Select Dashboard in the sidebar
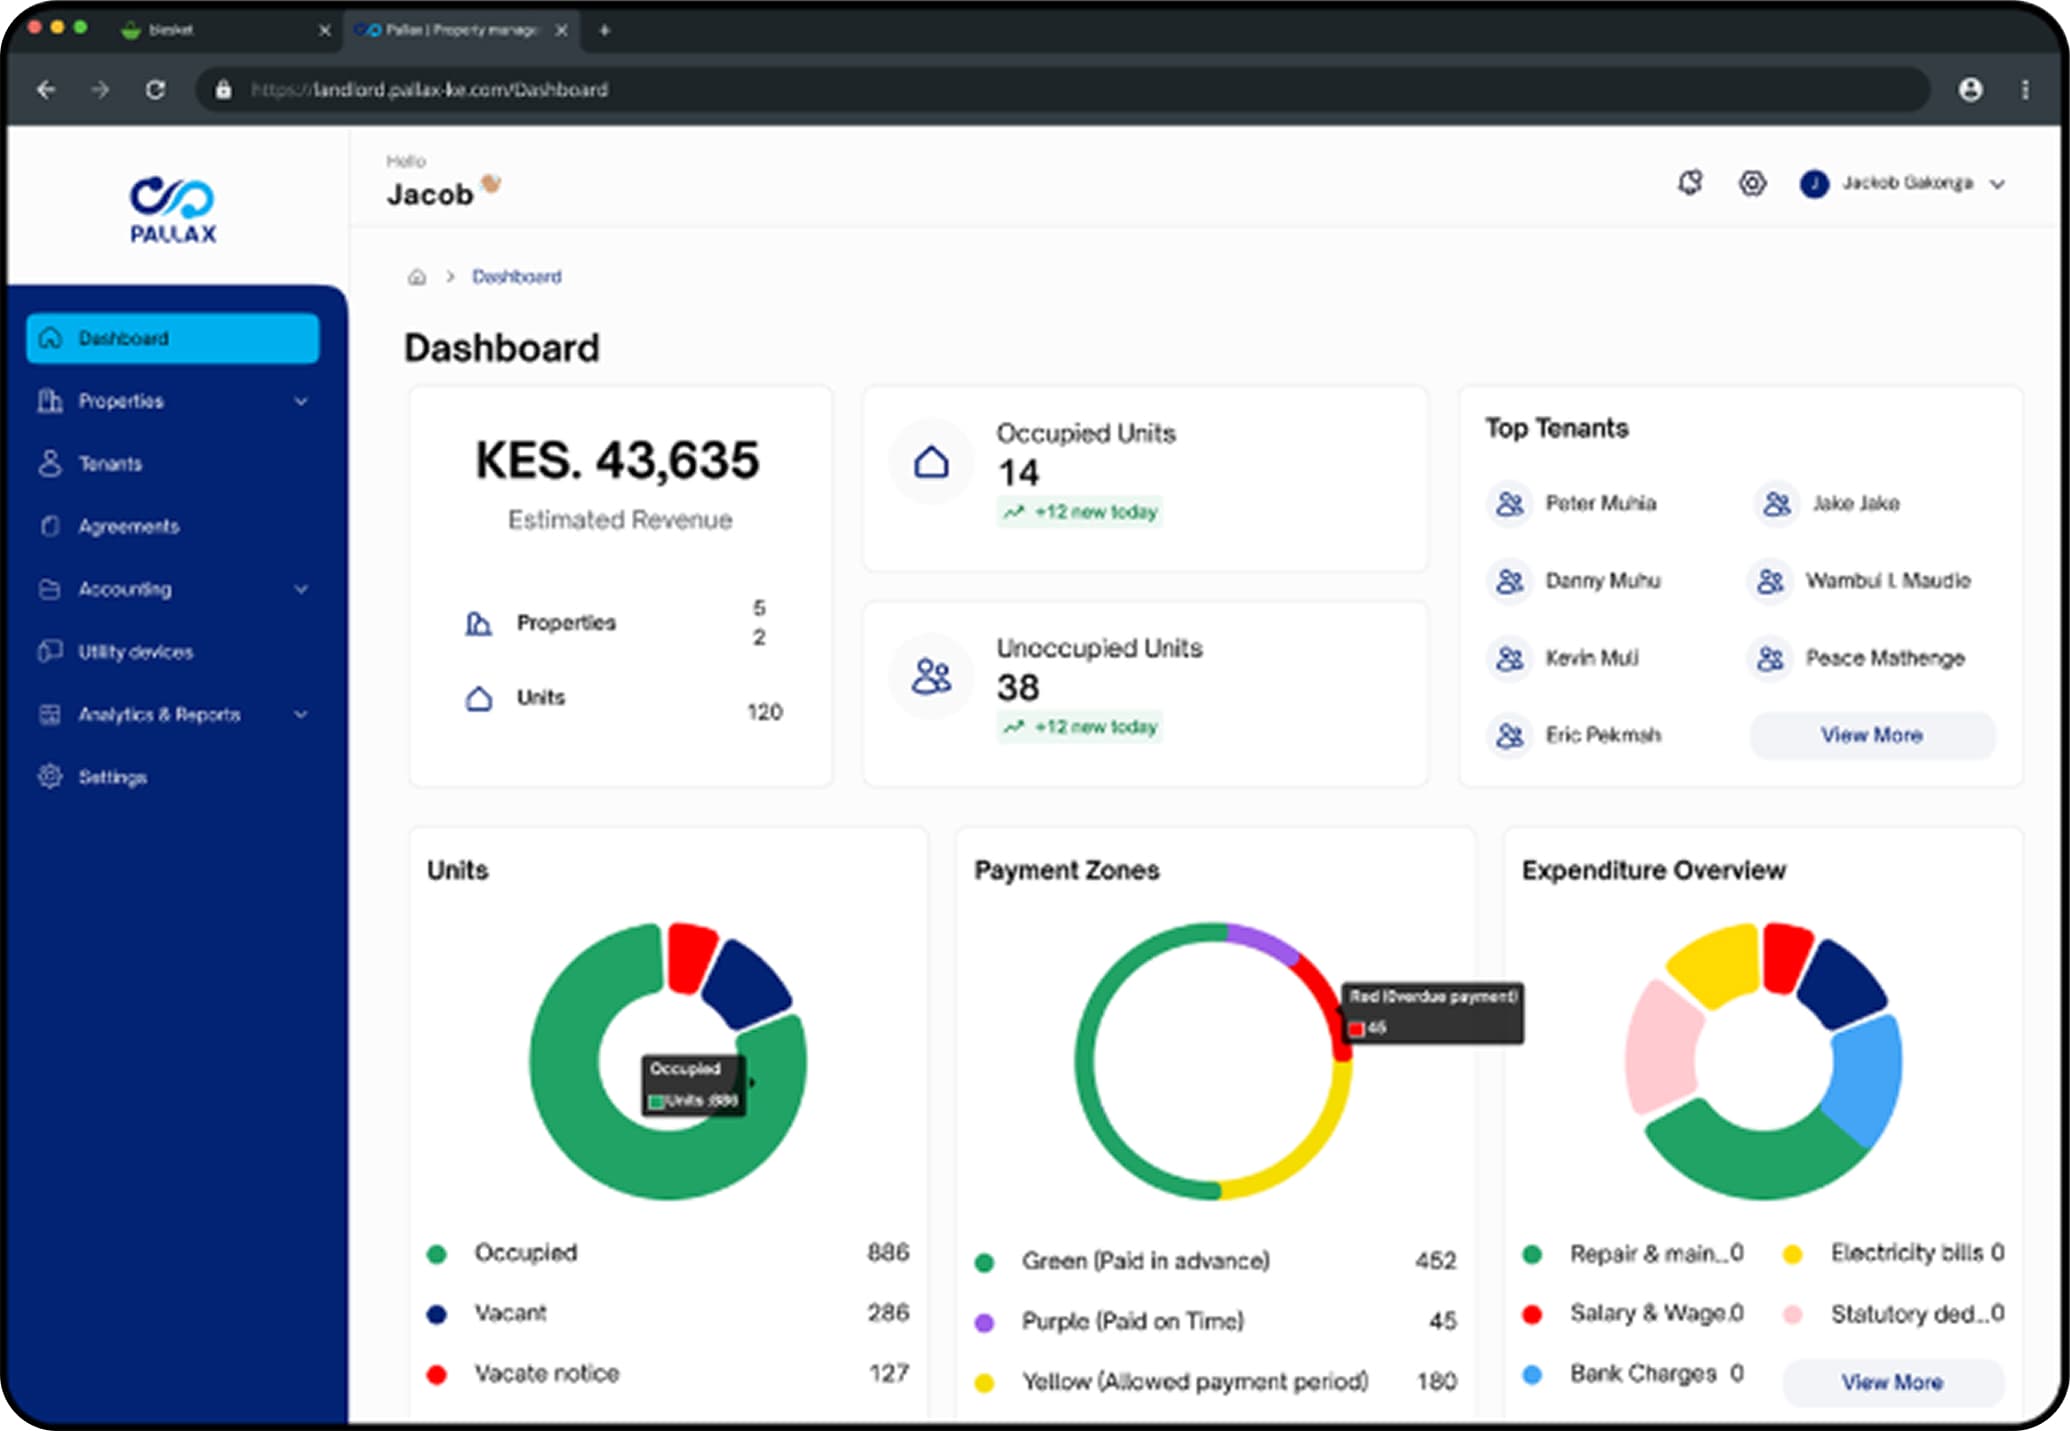 click(x=173, y=338)
